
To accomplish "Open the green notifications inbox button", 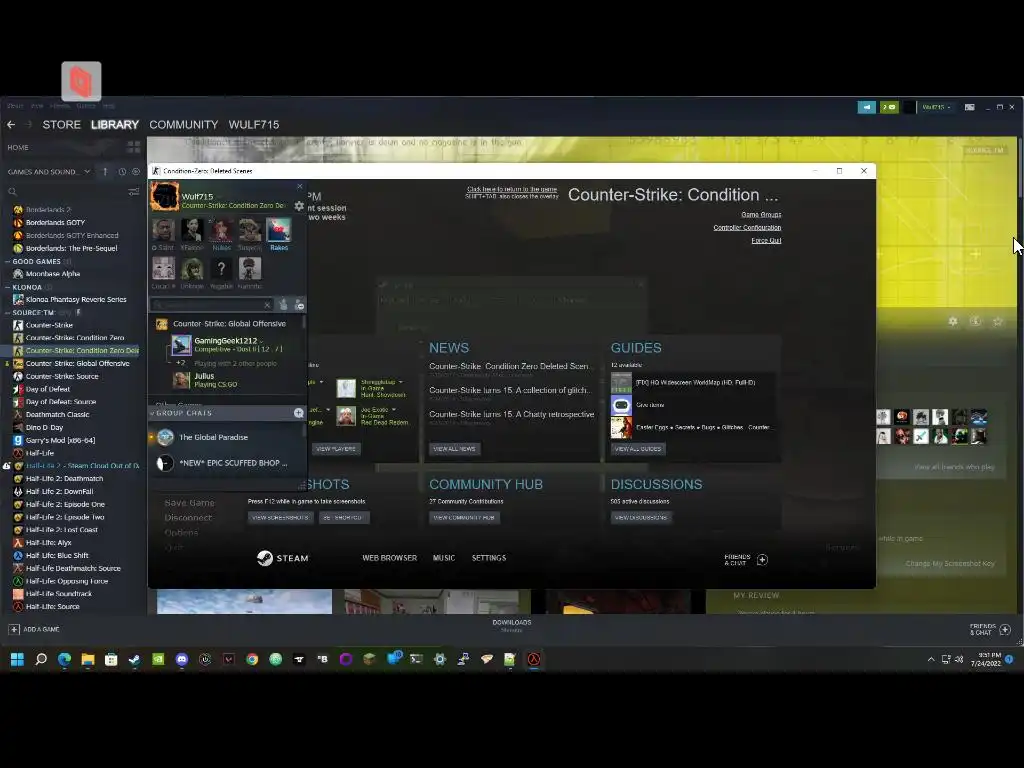I will [889, 107].
